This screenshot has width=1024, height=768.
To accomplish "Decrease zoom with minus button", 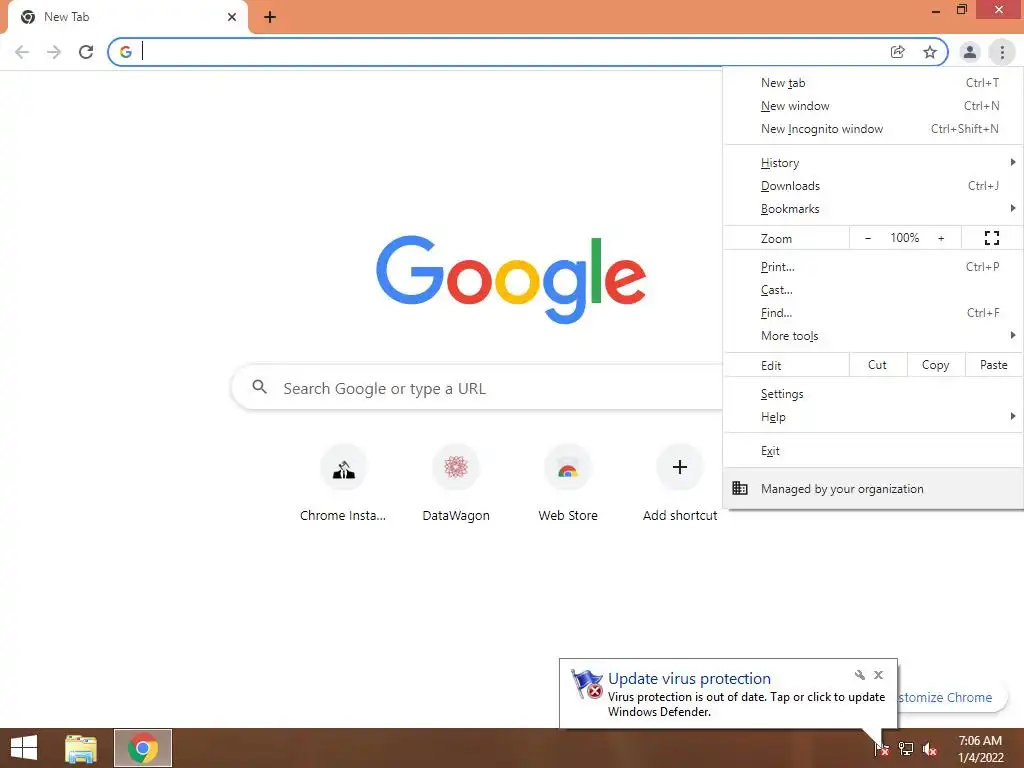I will click(867, 238).
